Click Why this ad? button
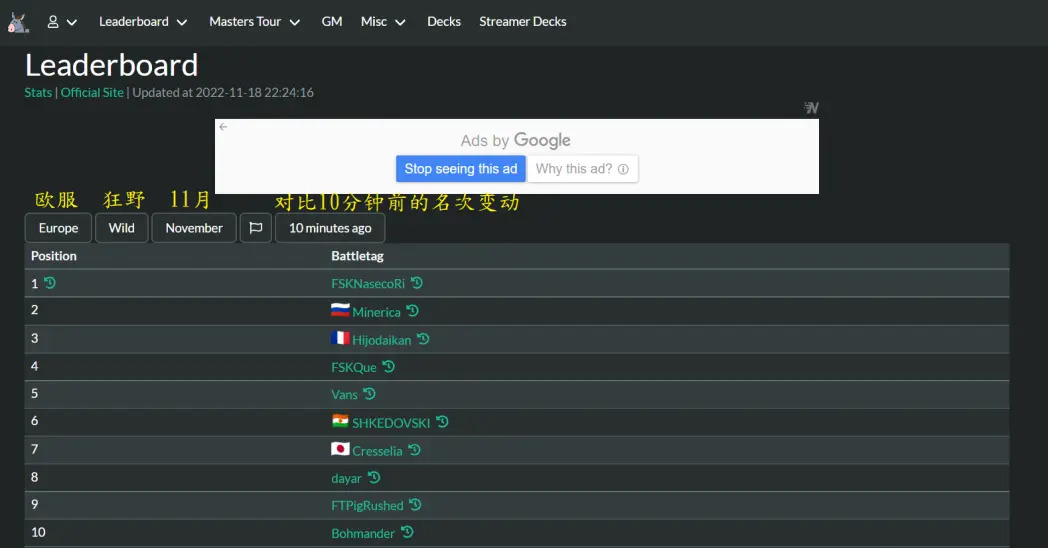The width and height of the screenshot is (1048, 548). pos(582,169)
